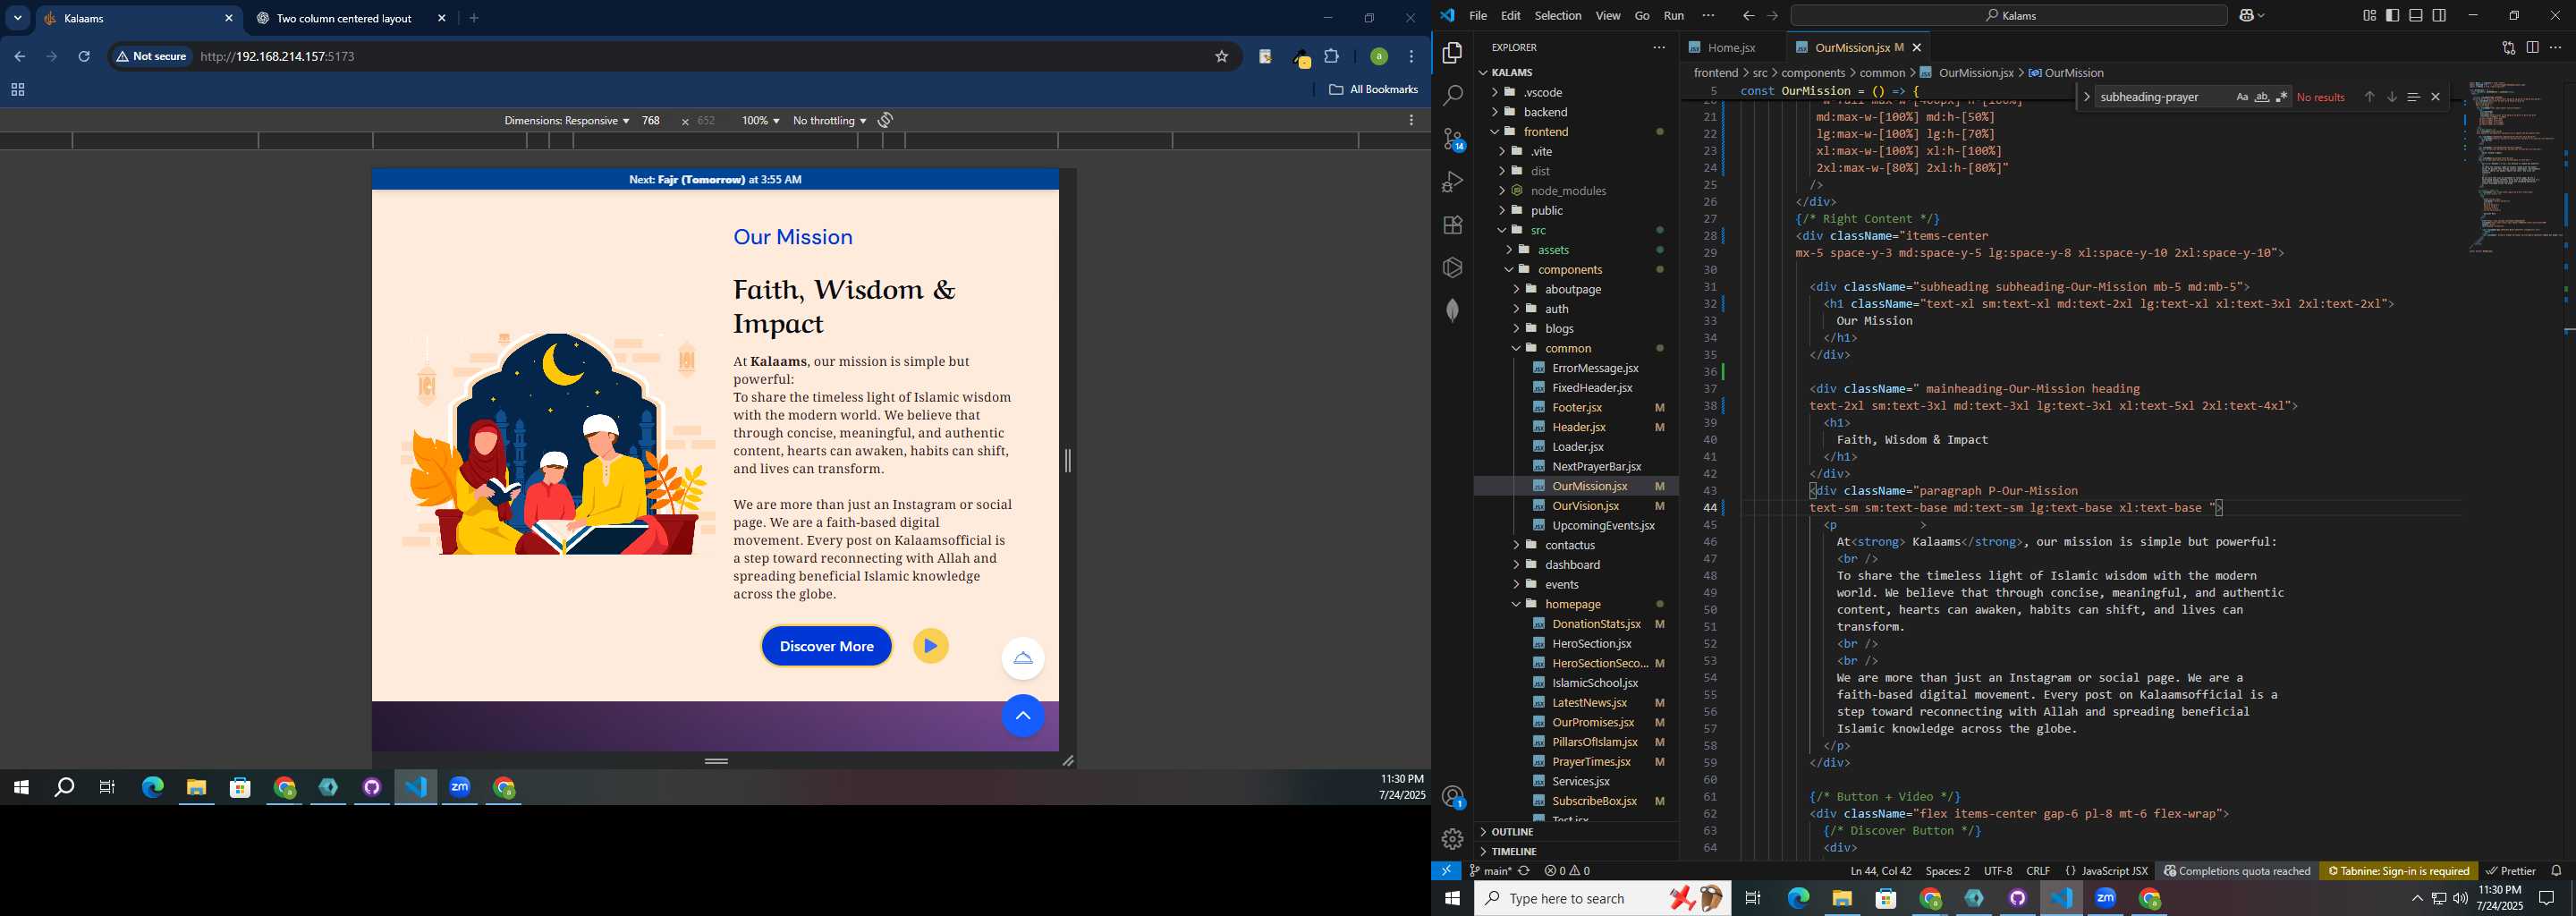
Task: Open Chrome Extensions puzzle icon
Action: point(1332,57)
